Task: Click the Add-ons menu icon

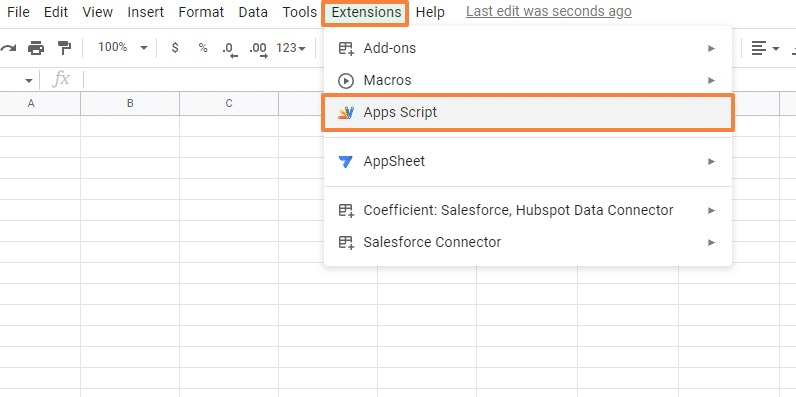Action: click(346, 48)
